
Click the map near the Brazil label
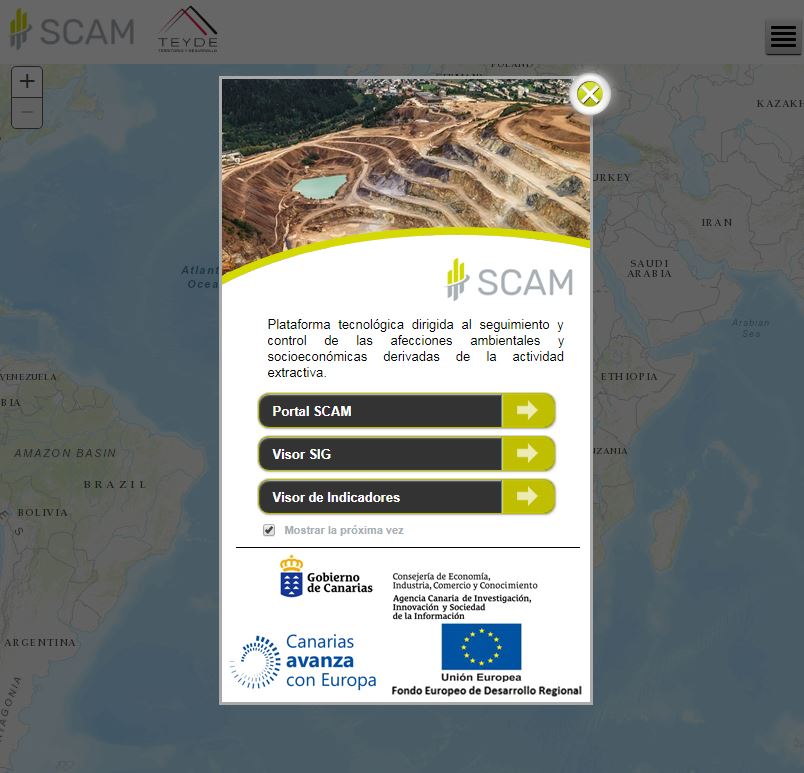pos(115,483)
